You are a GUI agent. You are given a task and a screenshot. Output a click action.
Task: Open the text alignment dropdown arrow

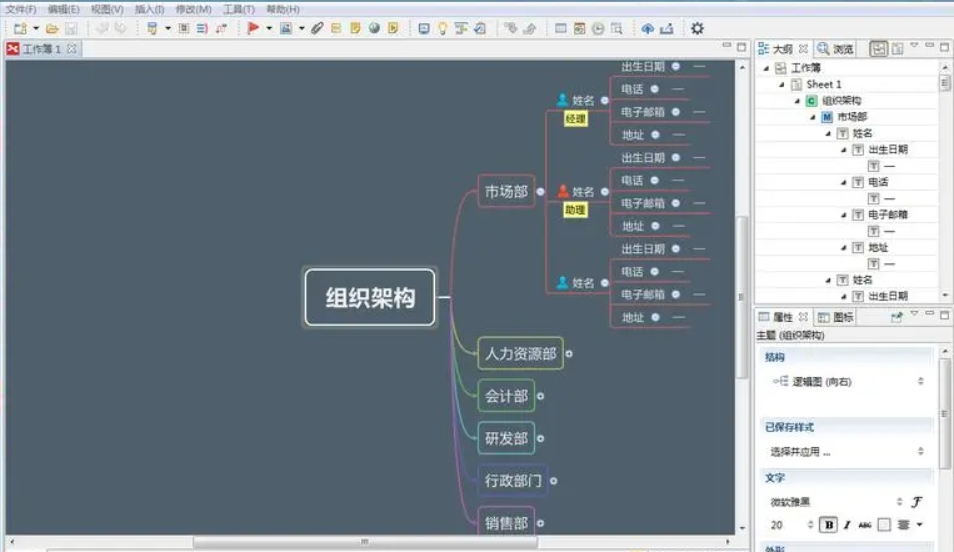pos(919,525)
